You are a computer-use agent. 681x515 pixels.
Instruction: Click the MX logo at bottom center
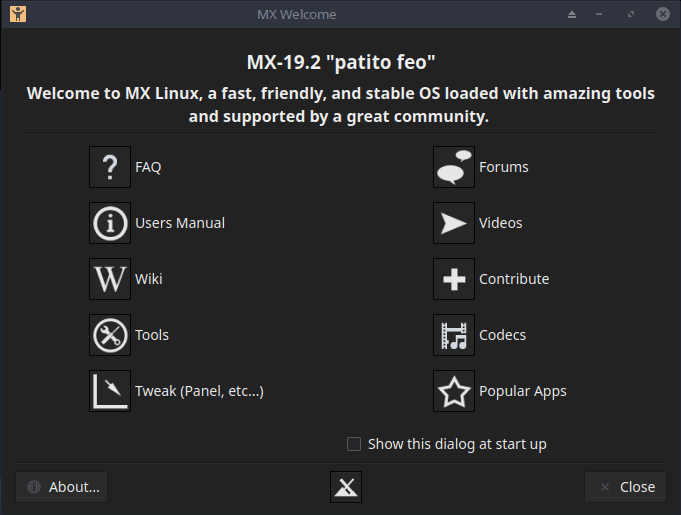coord(346,487)
